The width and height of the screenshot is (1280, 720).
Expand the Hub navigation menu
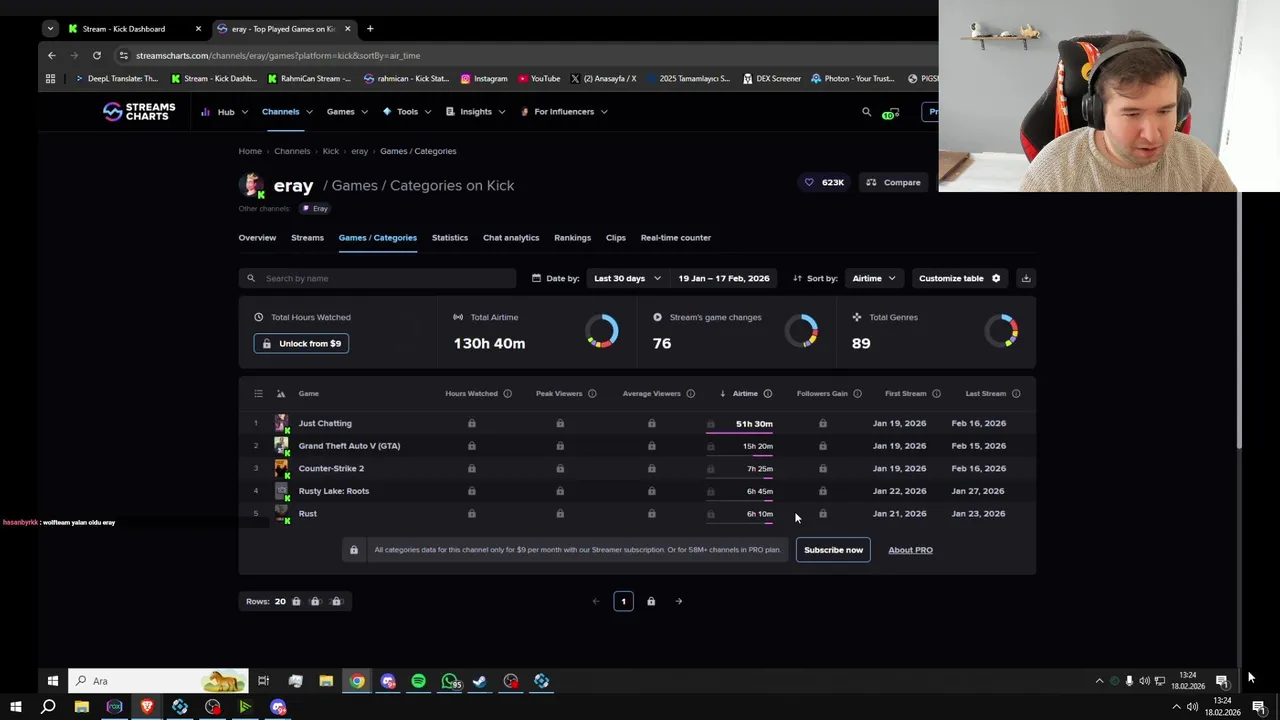pos(224,112)
